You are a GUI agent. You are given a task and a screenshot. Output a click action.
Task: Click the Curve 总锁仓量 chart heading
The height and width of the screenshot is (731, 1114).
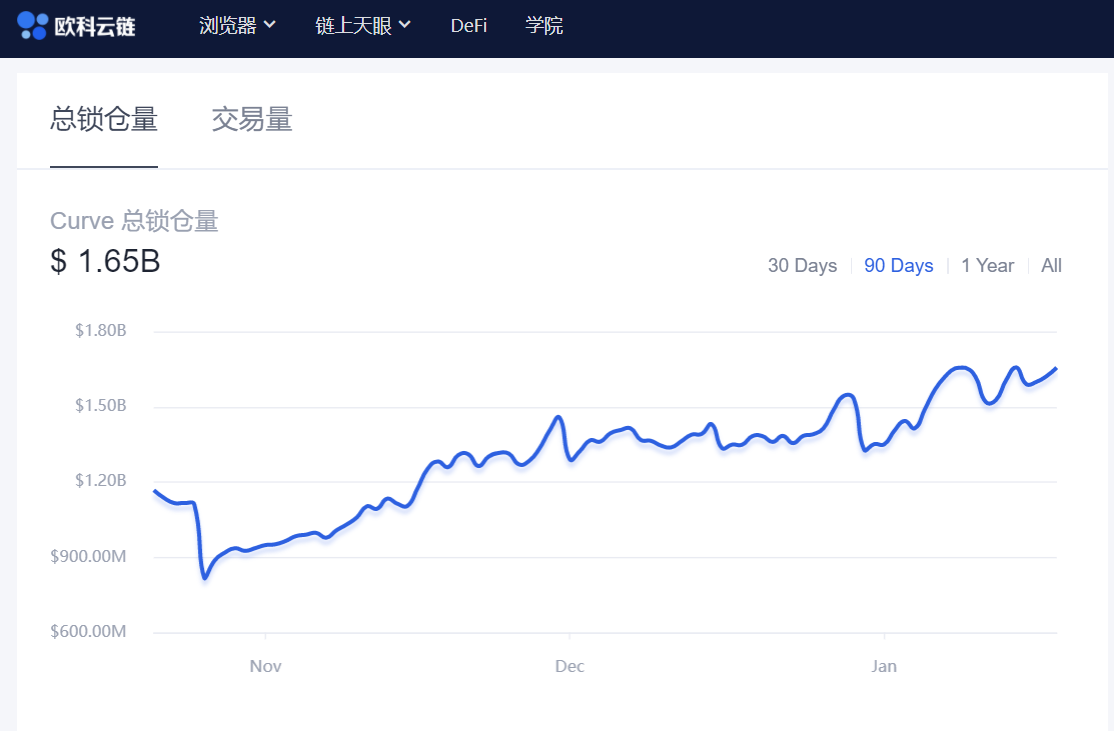click(x=134, y=221)
